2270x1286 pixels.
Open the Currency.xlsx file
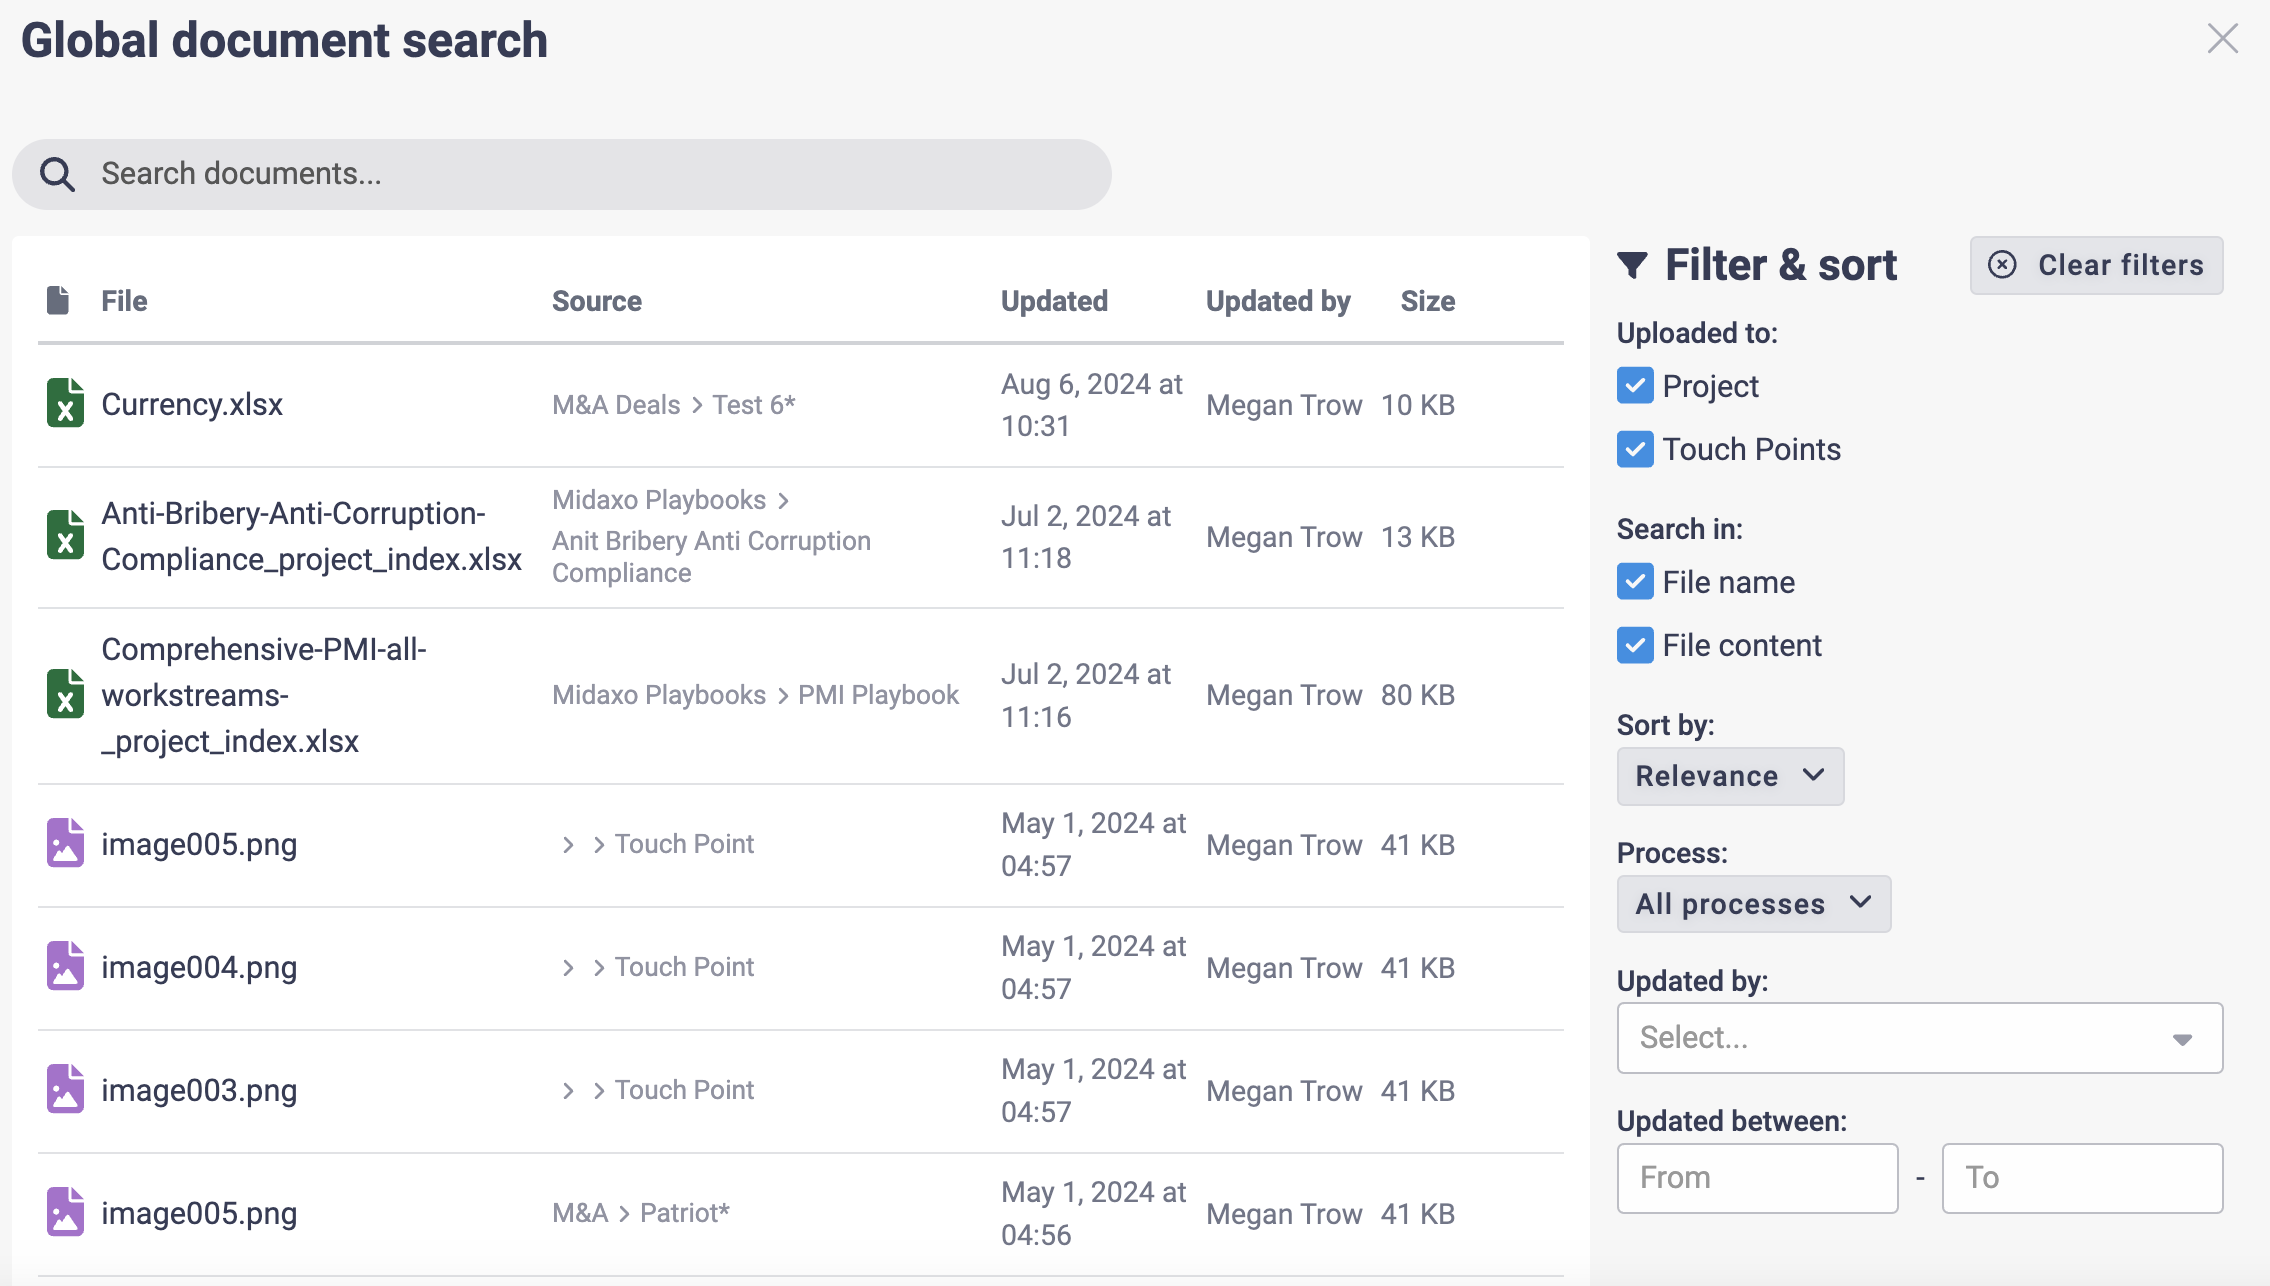tap(192, 404)
